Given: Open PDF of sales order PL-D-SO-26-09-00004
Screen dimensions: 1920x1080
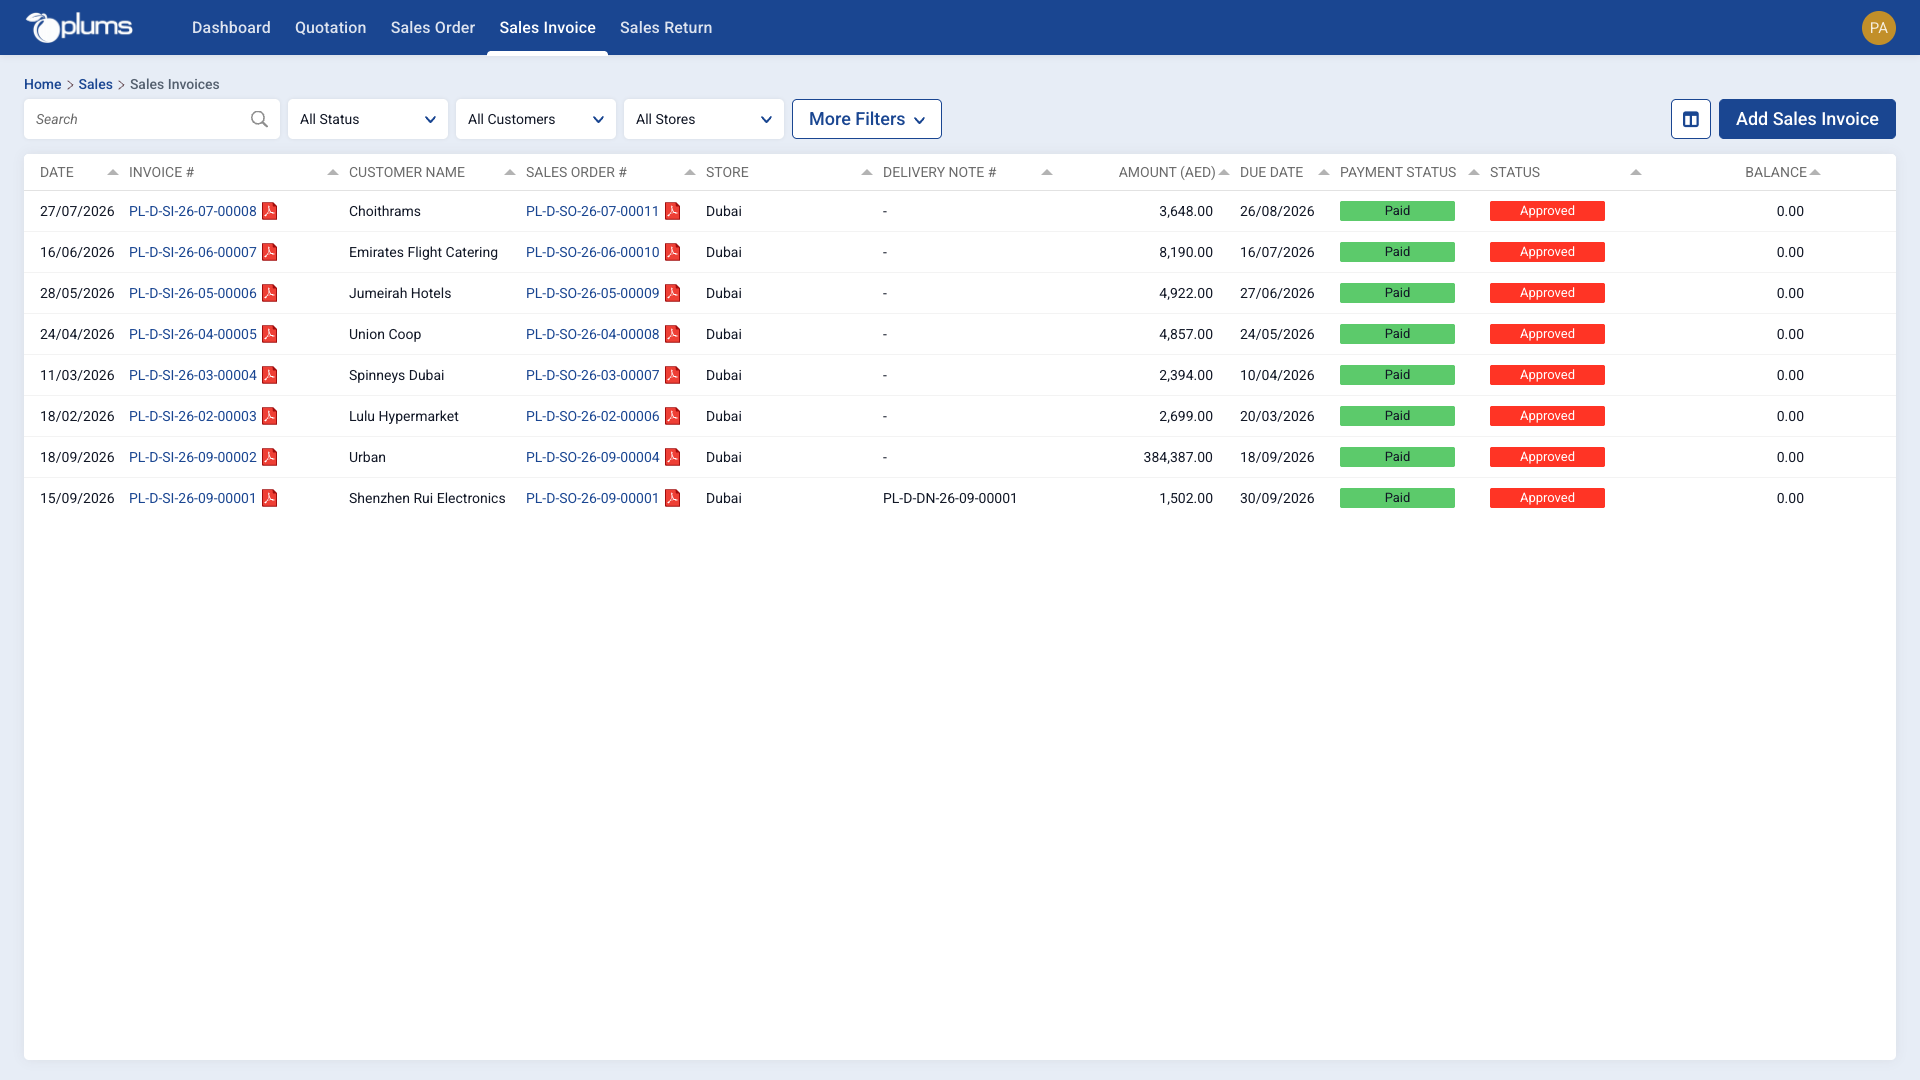Looking at the screenshot, I should click(x=673, y=457).
